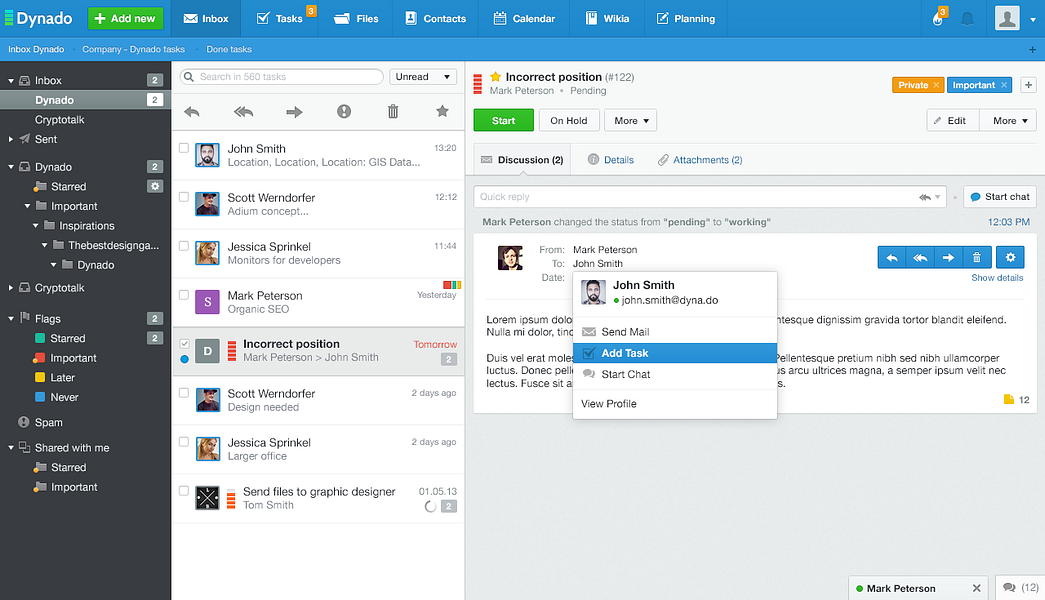Switch to the Details tab
The image size is (1045, 600).
[611, 160]
